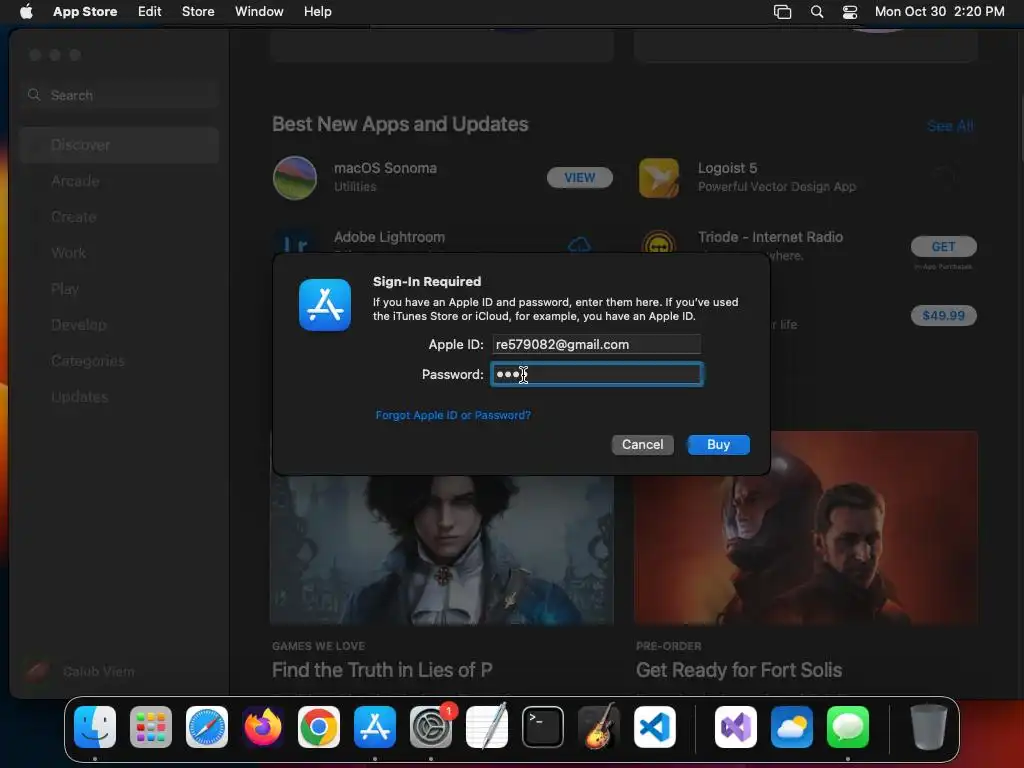Click the search magnifier icon in the sidebar

click(x=34, y=95)
